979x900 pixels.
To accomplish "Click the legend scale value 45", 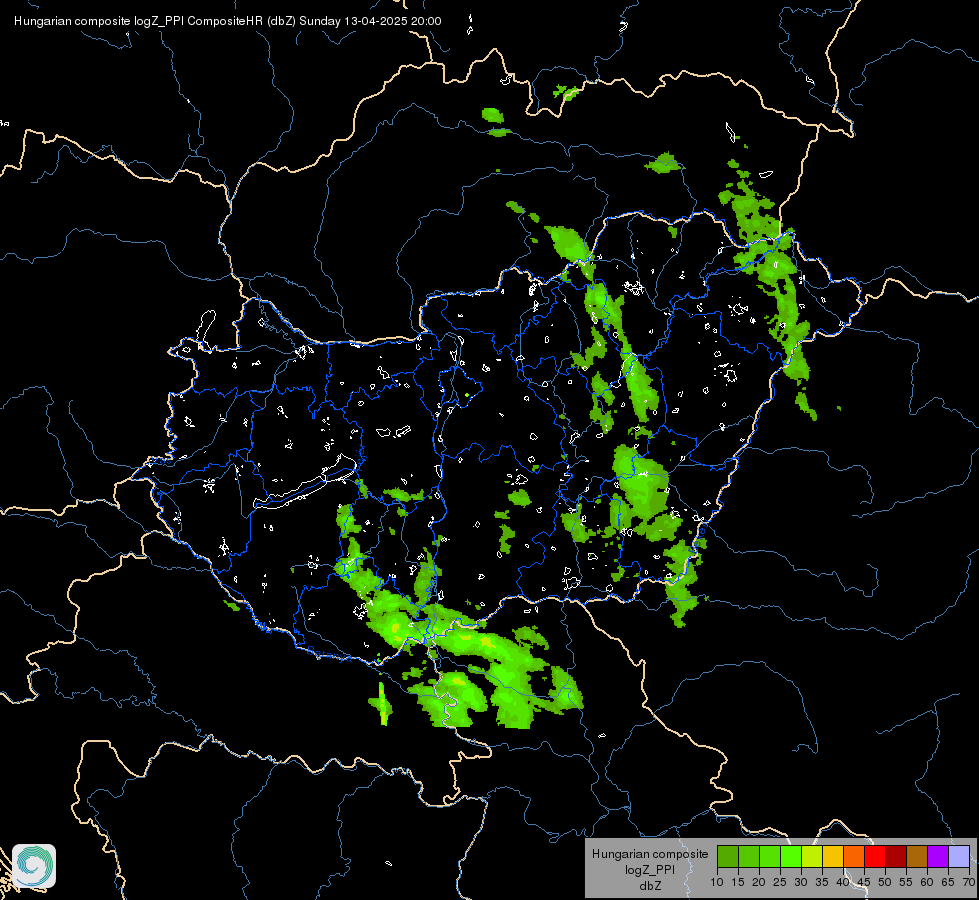I will [863, 883].
